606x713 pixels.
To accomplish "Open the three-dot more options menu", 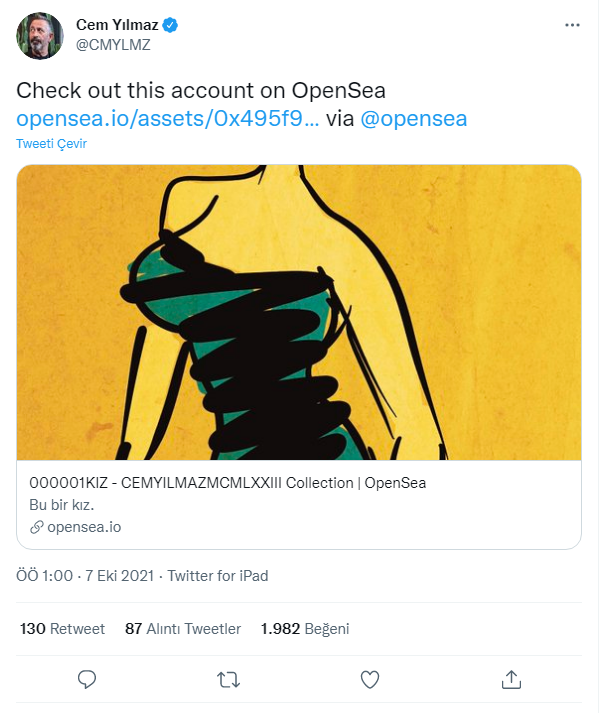I will pyautogui.click(x=571, y=24).
